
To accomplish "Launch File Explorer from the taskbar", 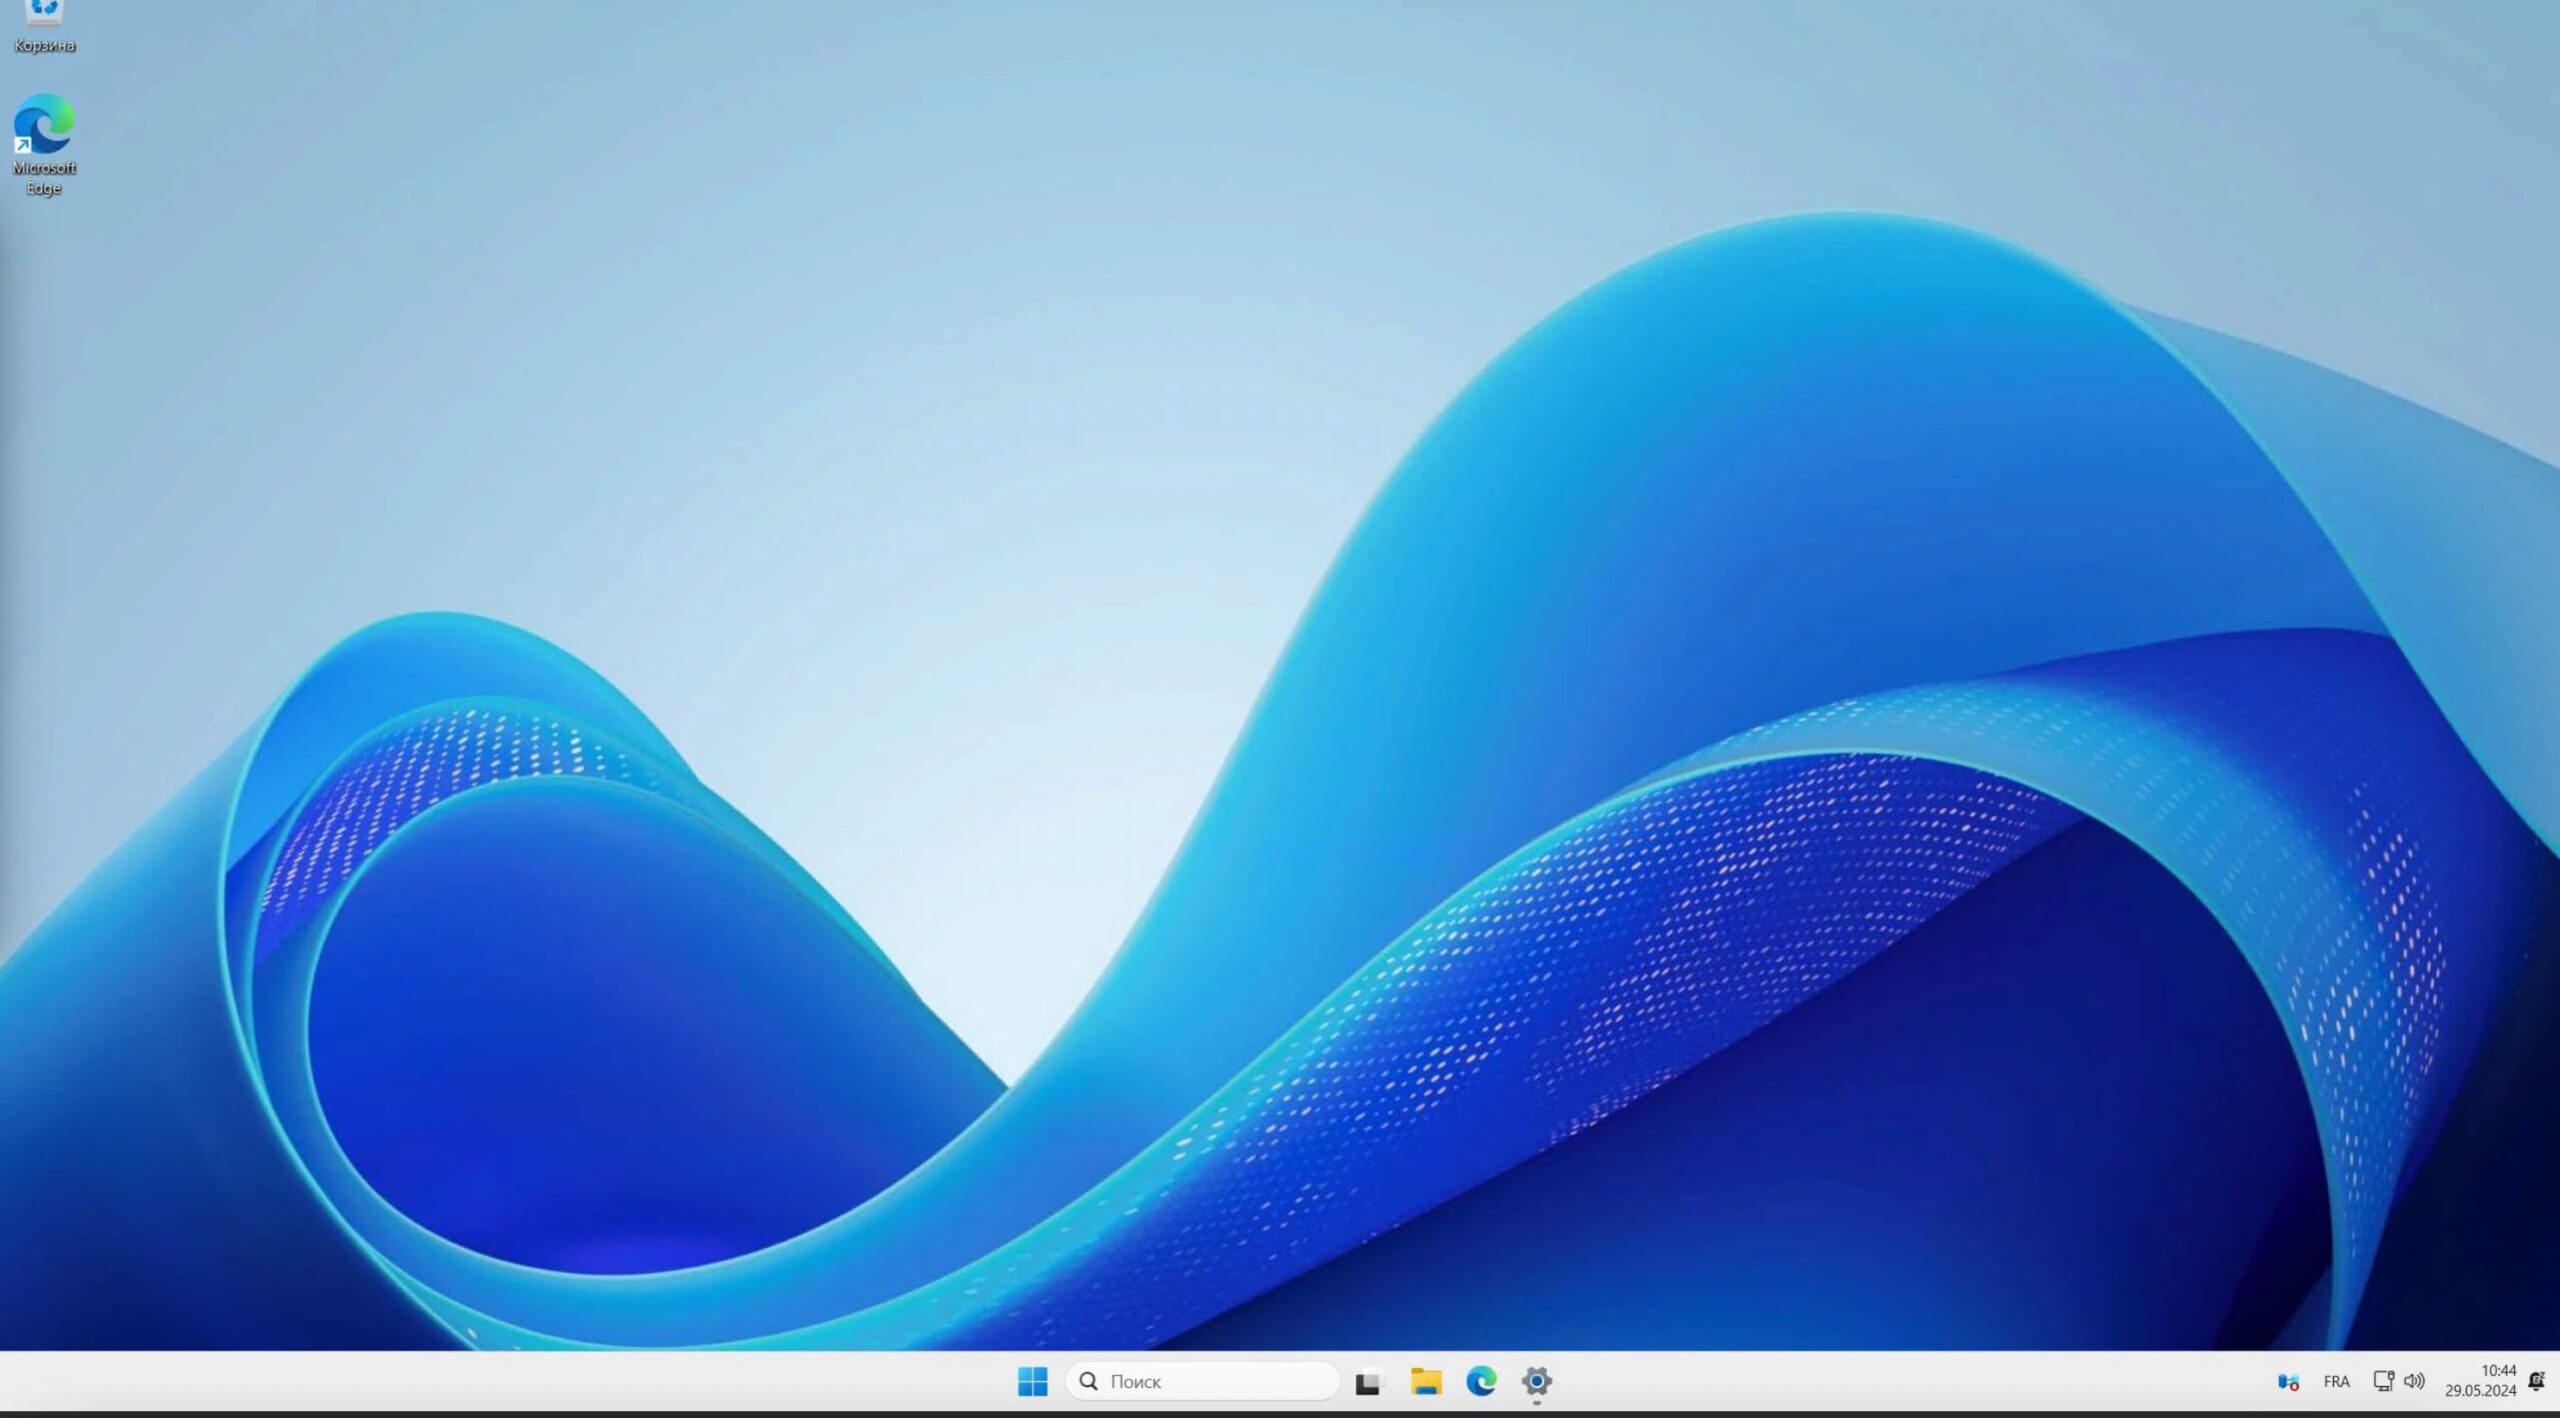I will pyautogui.click(x=1425, y=1381).
